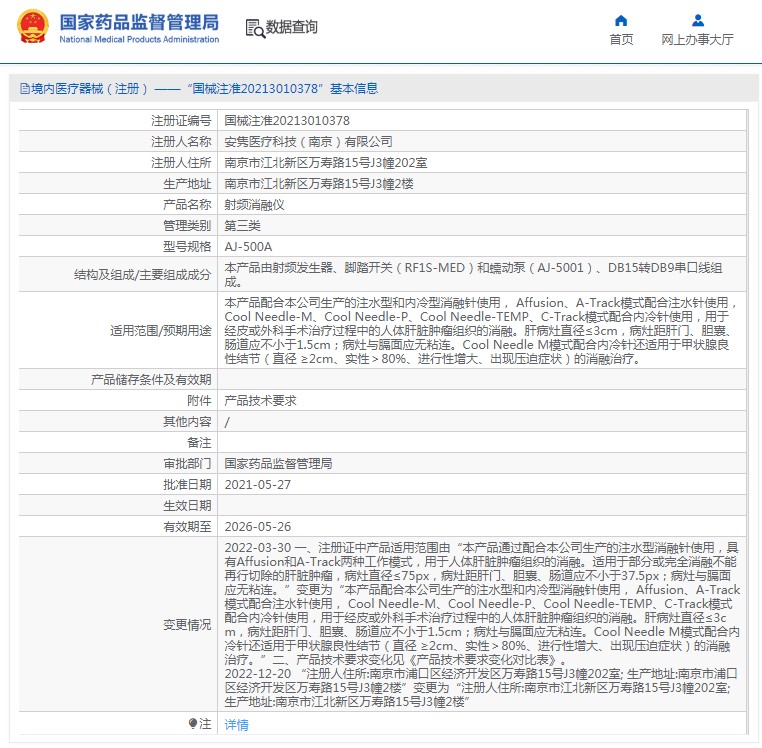Click the 有效期至 label
The height and width of the screenshot is (748, 762).
[x=187, y=526]
